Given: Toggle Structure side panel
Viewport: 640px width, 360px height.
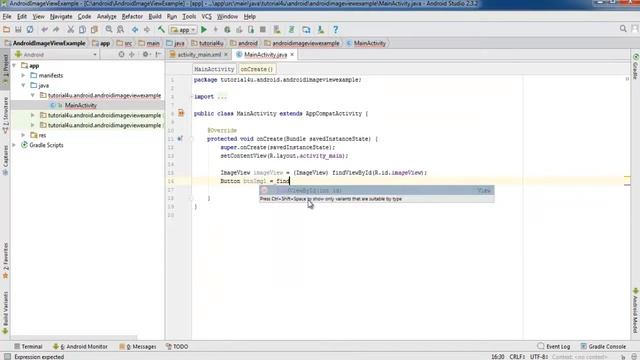Looking at the screenshot, I should [x=5, y=116].
